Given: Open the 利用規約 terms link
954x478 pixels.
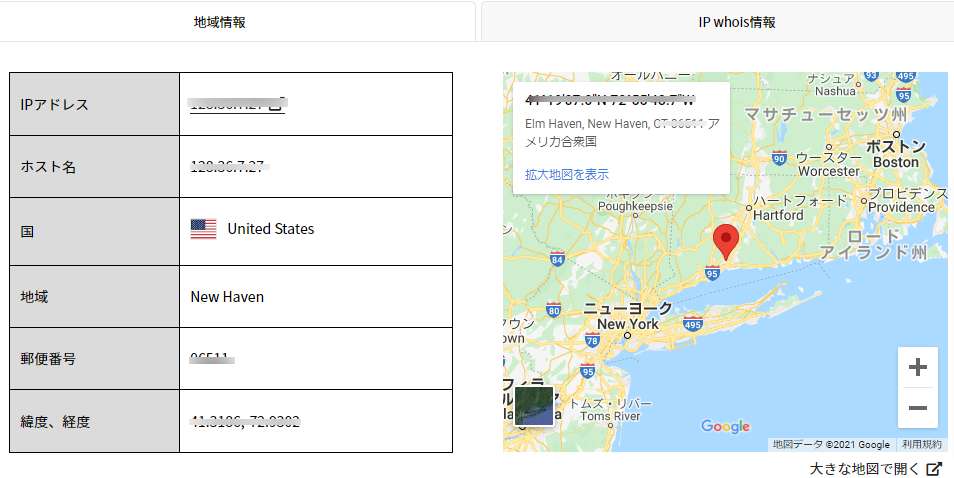Looking at the screenshot, I should [x=921, y=444].
